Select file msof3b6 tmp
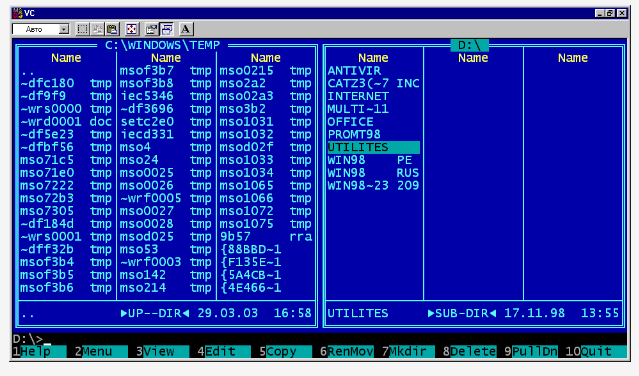Viewport: 639px width, 376px height. (x=66, y=288)
